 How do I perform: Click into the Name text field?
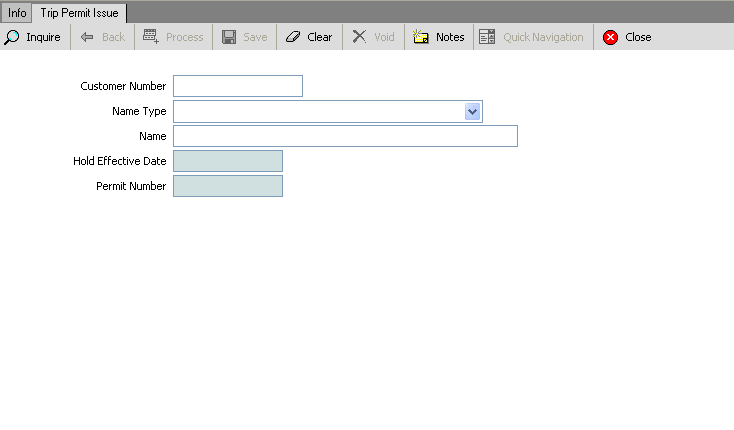tap(345, 136)
